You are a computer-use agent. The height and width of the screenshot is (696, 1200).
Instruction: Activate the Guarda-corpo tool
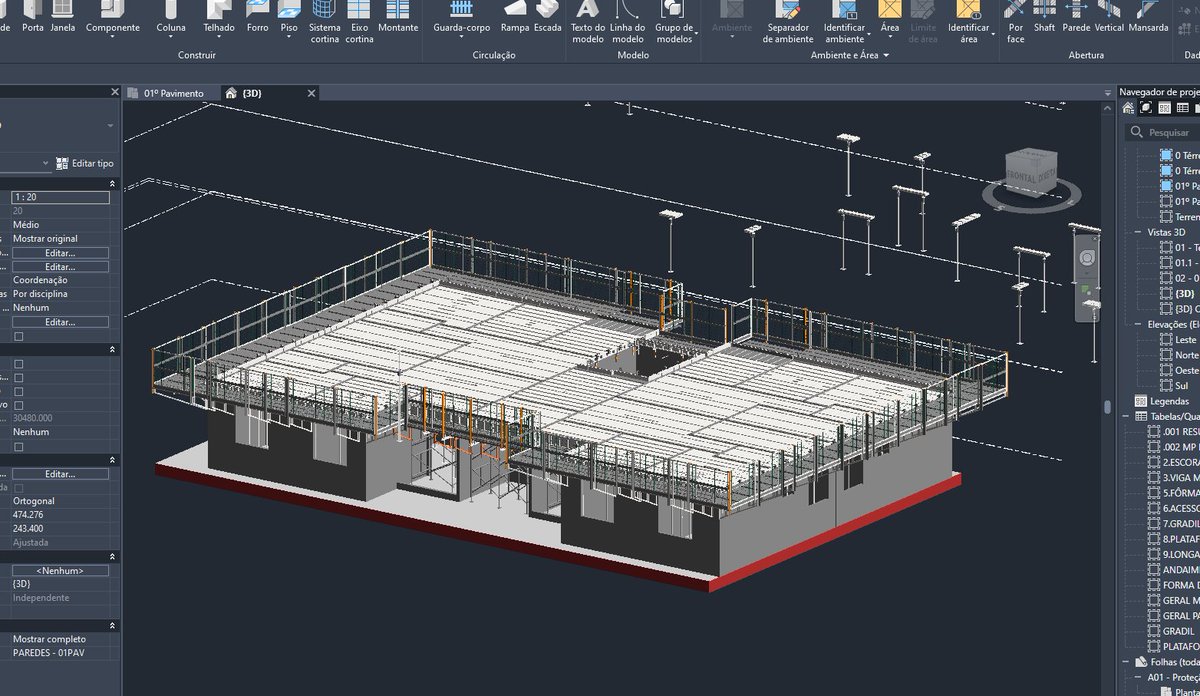pyautogui.click(x=464, y=20)
